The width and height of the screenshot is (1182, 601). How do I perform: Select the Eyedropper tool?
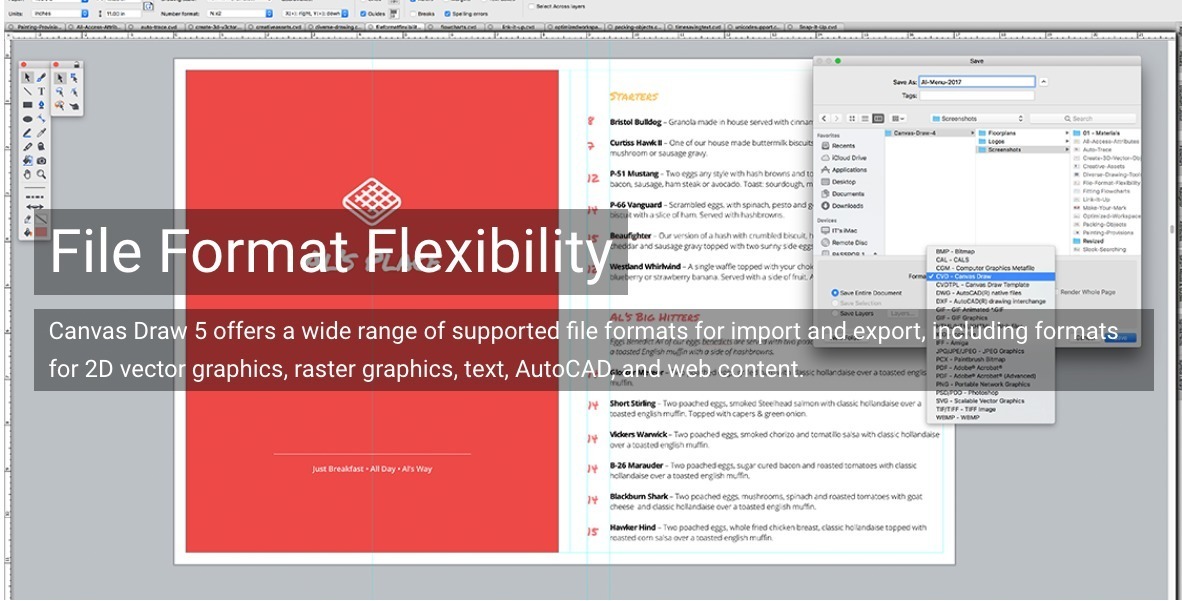pyautogui.click(x=41, y=133)
